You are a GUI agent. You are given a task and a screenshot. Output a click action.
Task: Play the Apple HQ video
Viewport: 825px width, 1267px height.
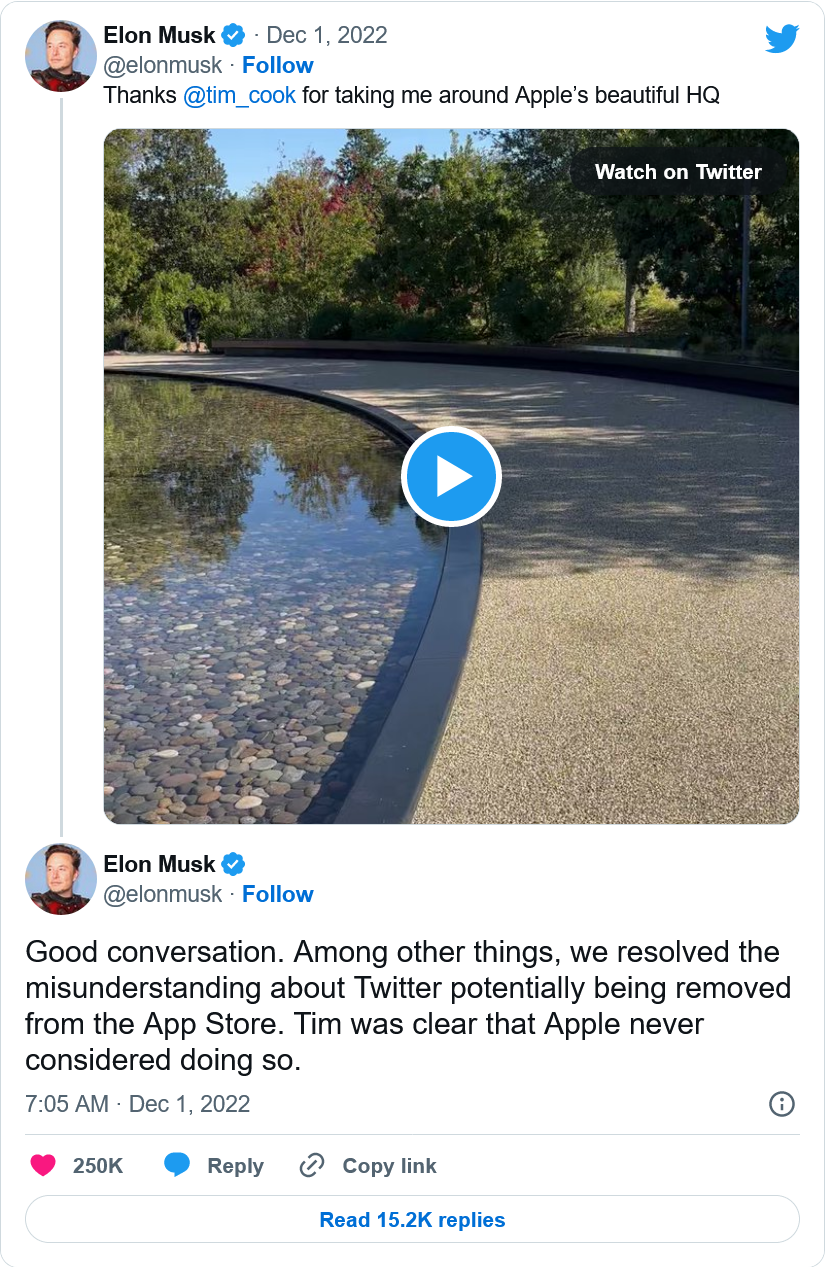(451, 476)
